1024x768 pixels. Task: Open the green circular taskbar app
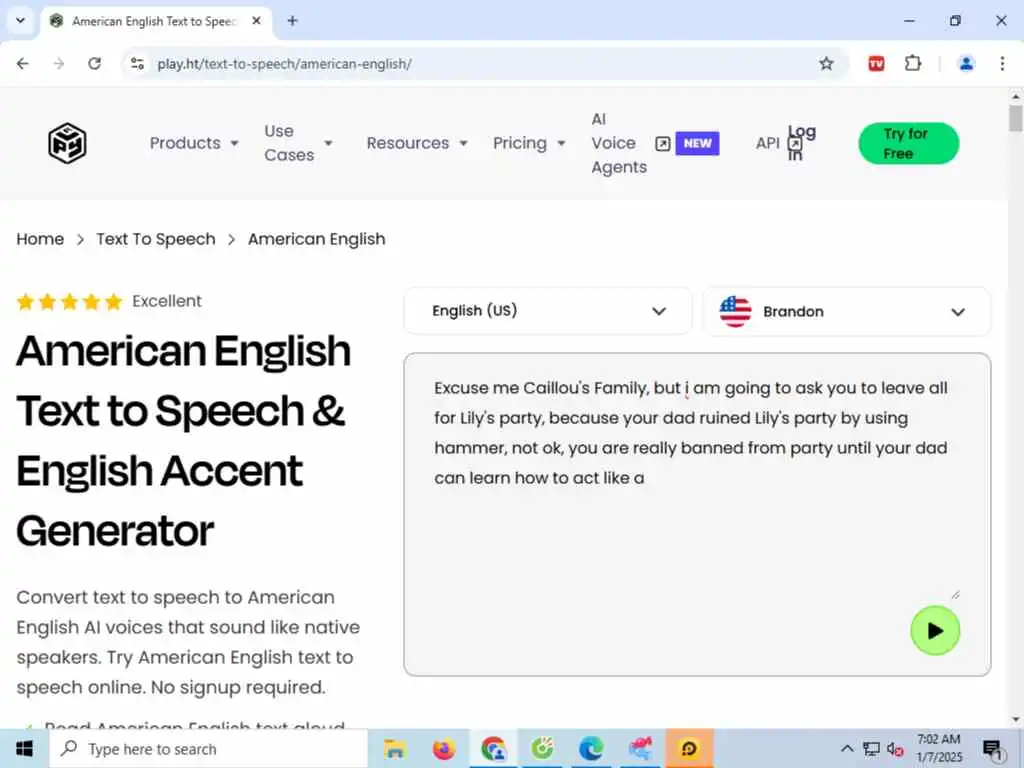542,748
